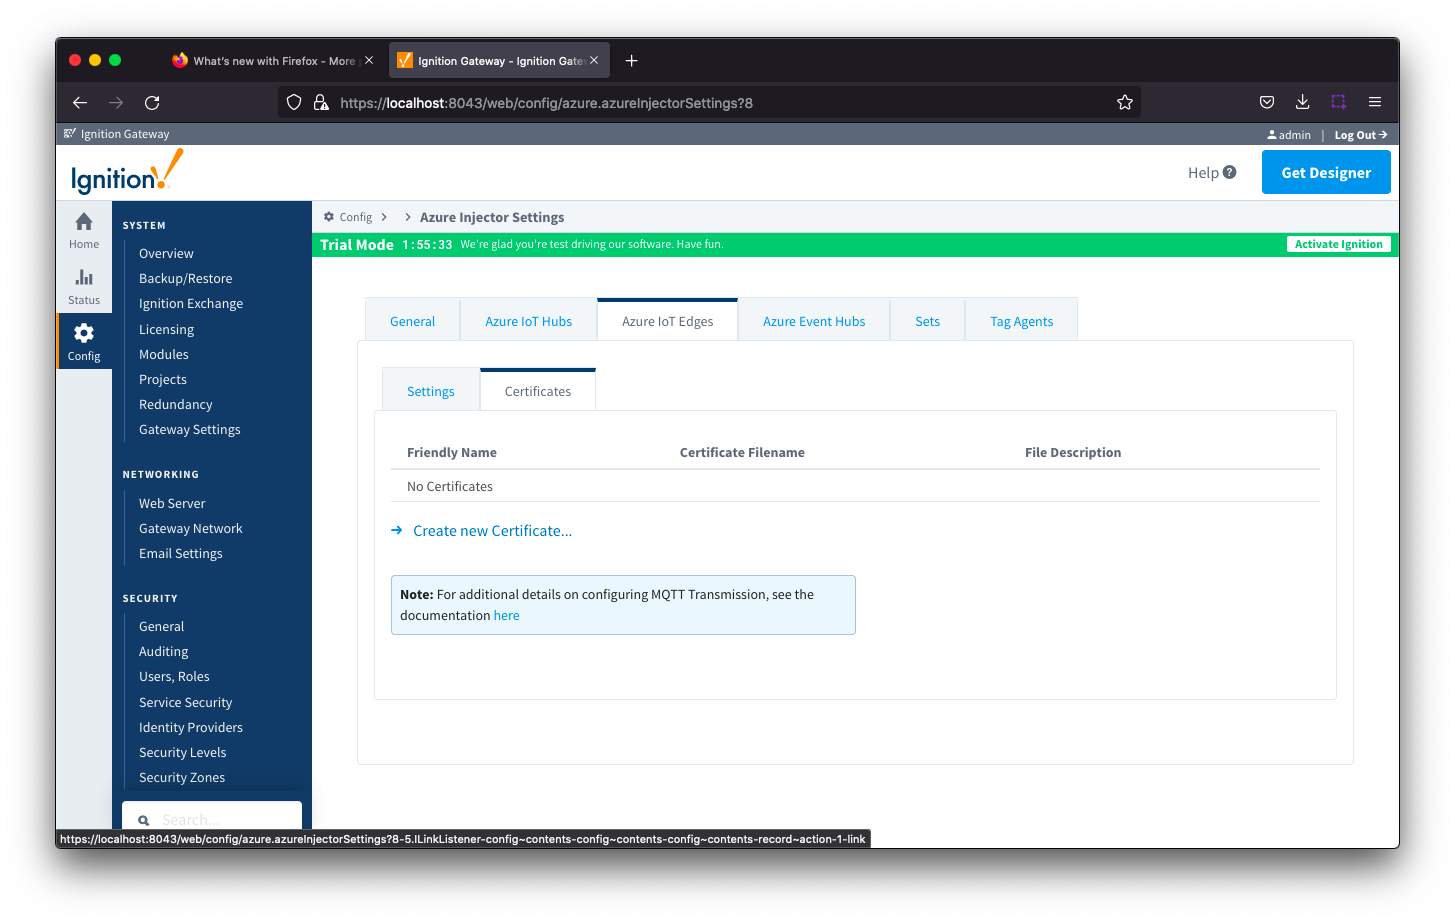Go back with the browser back arrow
The height and width of the screenshot is (922, 1455).
80,102
